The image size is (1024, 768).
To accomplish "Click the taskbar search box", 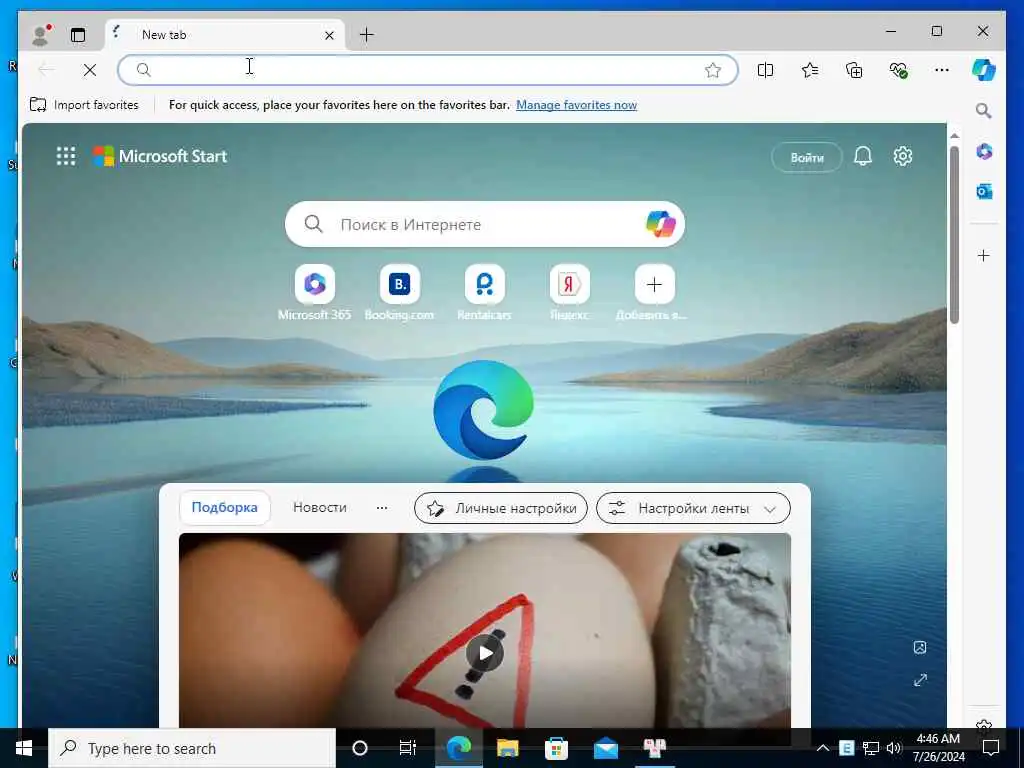I will [x=192, y=748].
